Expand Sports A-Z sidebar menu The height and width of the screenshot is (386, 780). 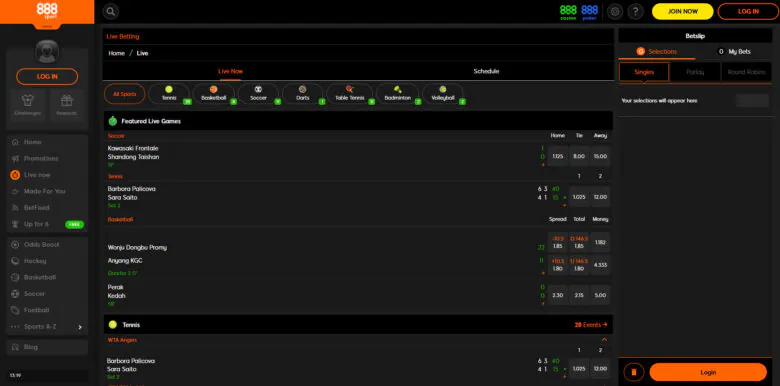[47, 327]
